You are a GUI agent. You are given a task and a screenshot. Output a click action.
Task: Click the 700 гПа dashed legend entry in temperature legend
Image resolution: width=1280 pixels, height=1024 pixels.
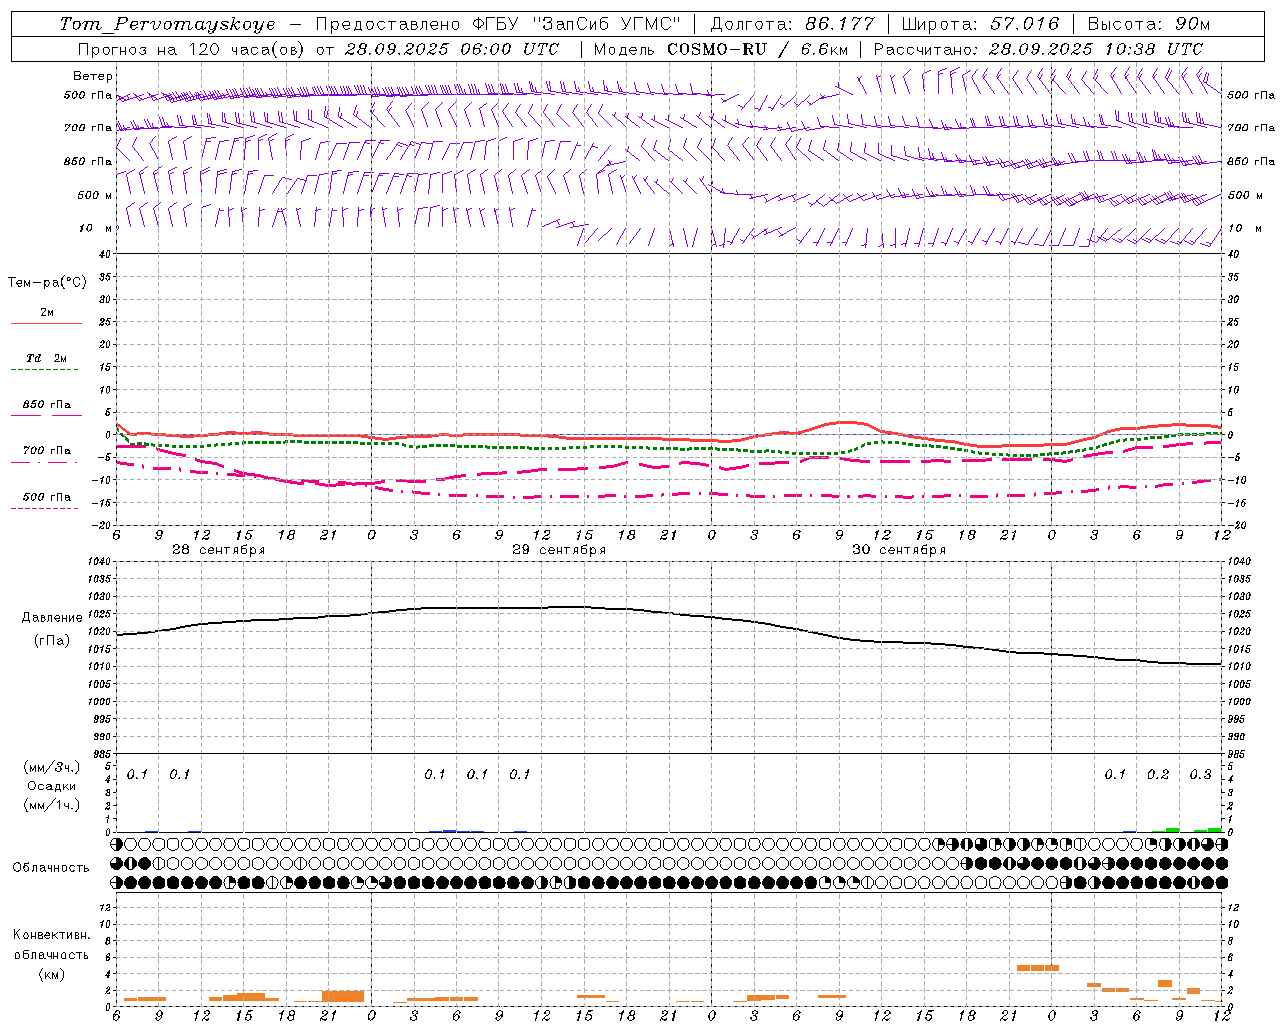47,454
